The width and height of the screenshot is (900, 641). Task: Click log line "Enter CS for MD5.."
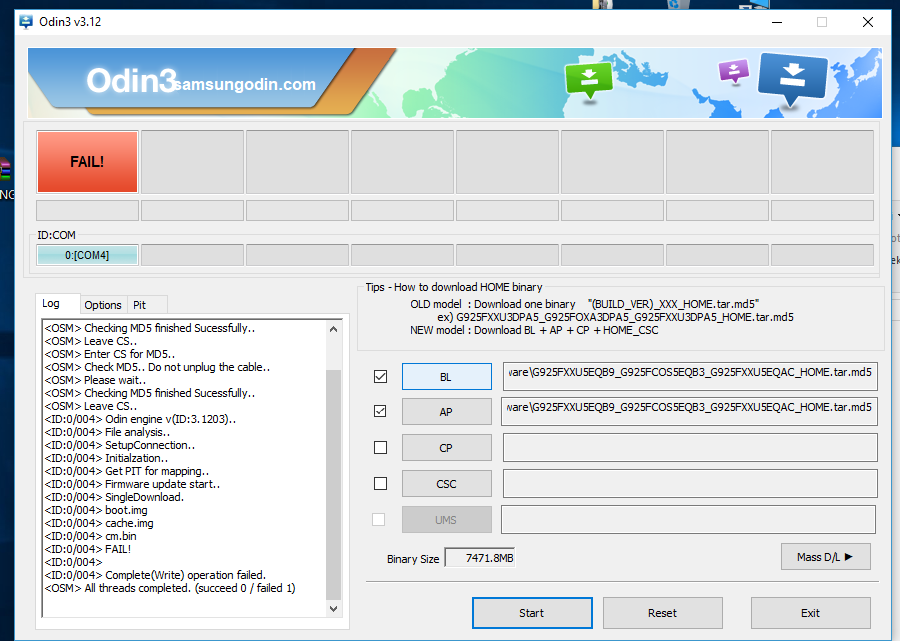[x=130, y=354]
